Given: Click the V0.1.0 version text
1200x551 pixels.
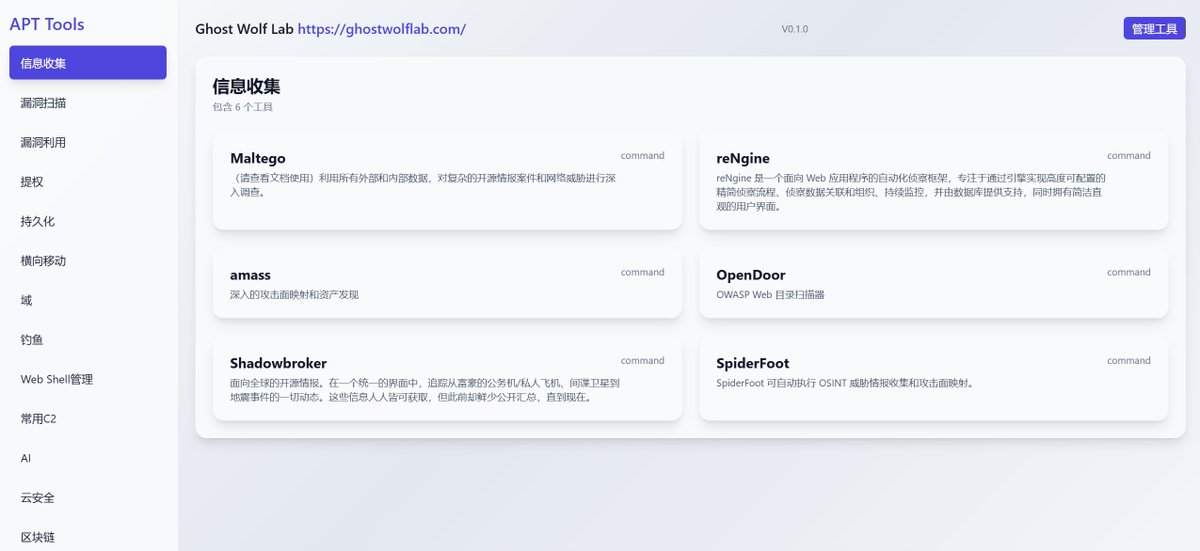Looking at the screenshot, I should coord(795,29).
